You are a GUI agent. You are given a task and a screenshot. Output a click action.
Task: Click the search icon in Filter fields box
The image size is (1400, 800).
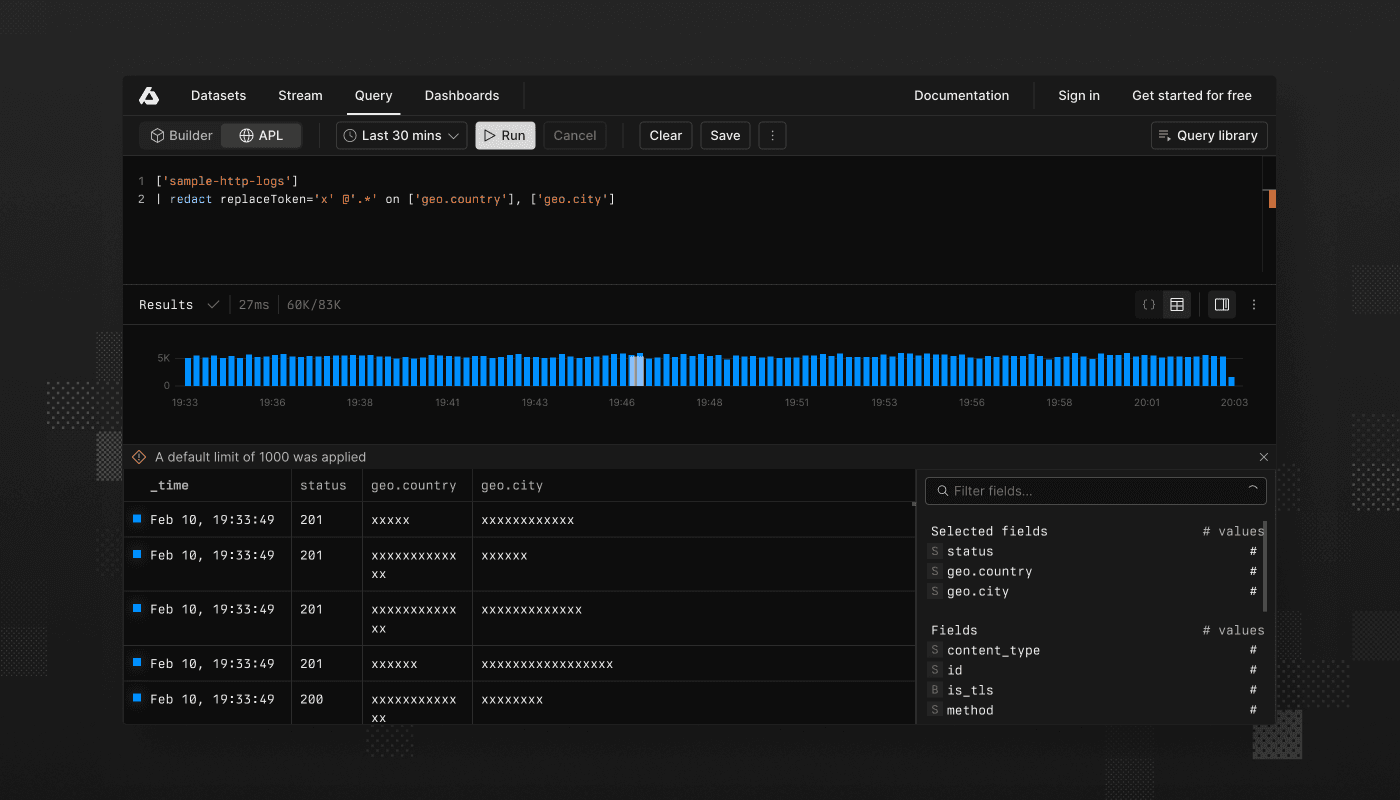(x=941, y=491)
